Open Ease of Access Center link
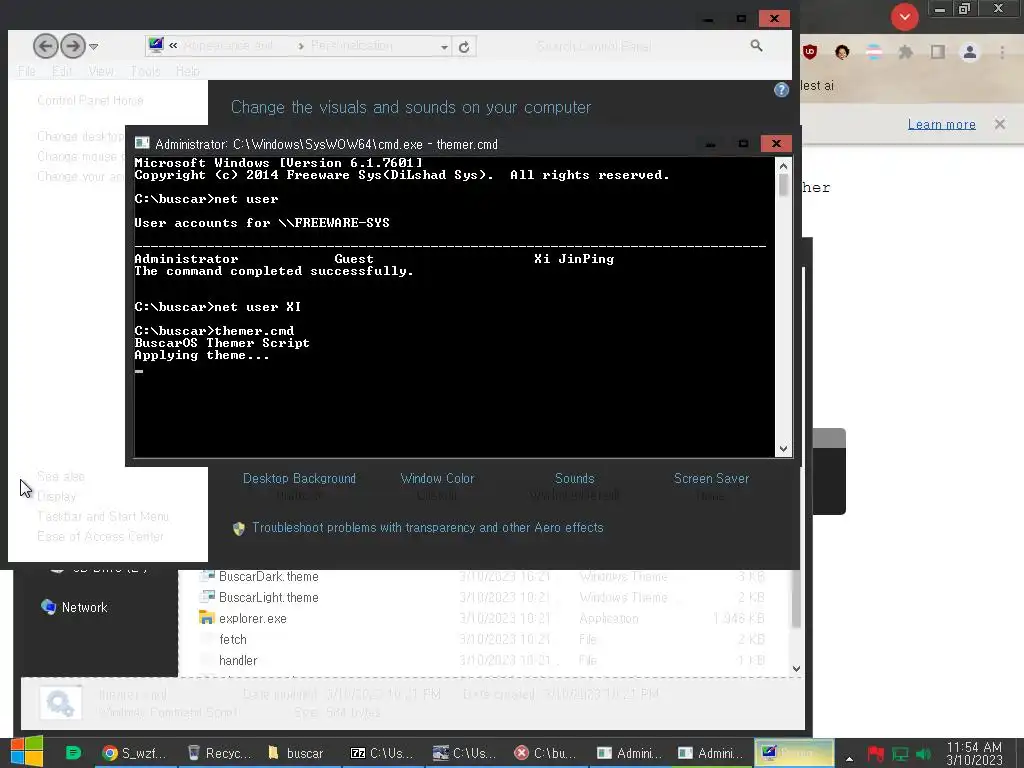Image resolution: width=1024 pixels, height=768 pixels. pyautogui.click(x=100, y=536)
